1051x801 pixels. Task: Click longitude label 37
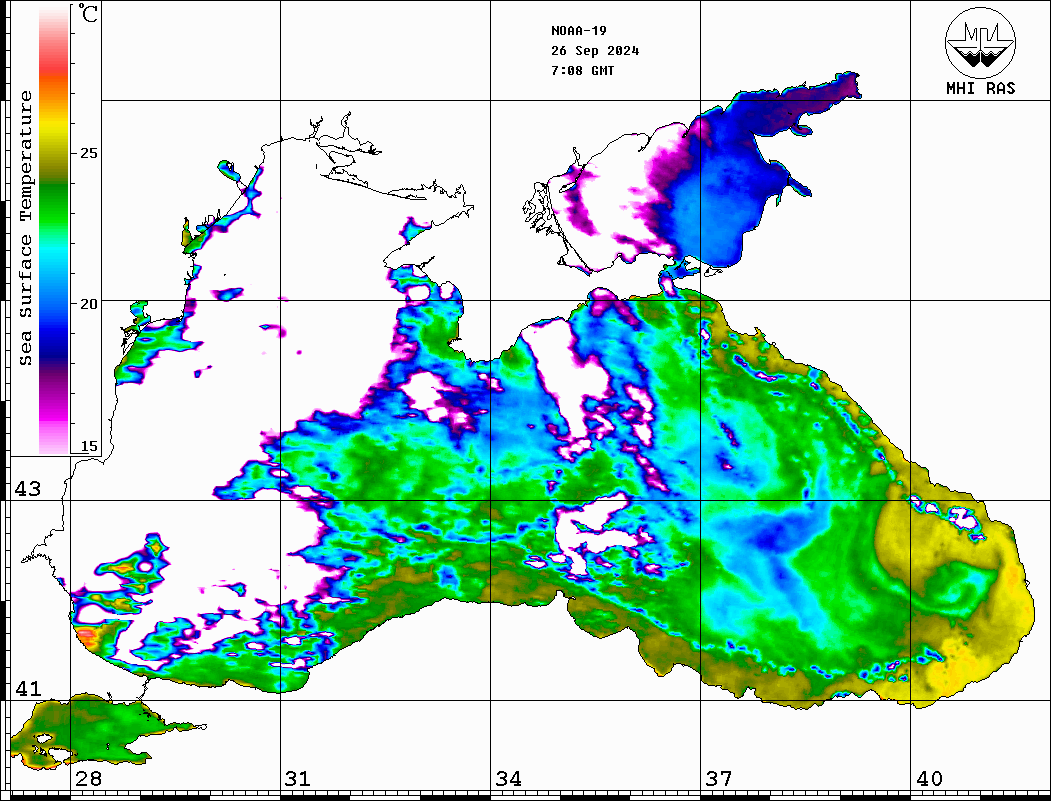[719, 779]
